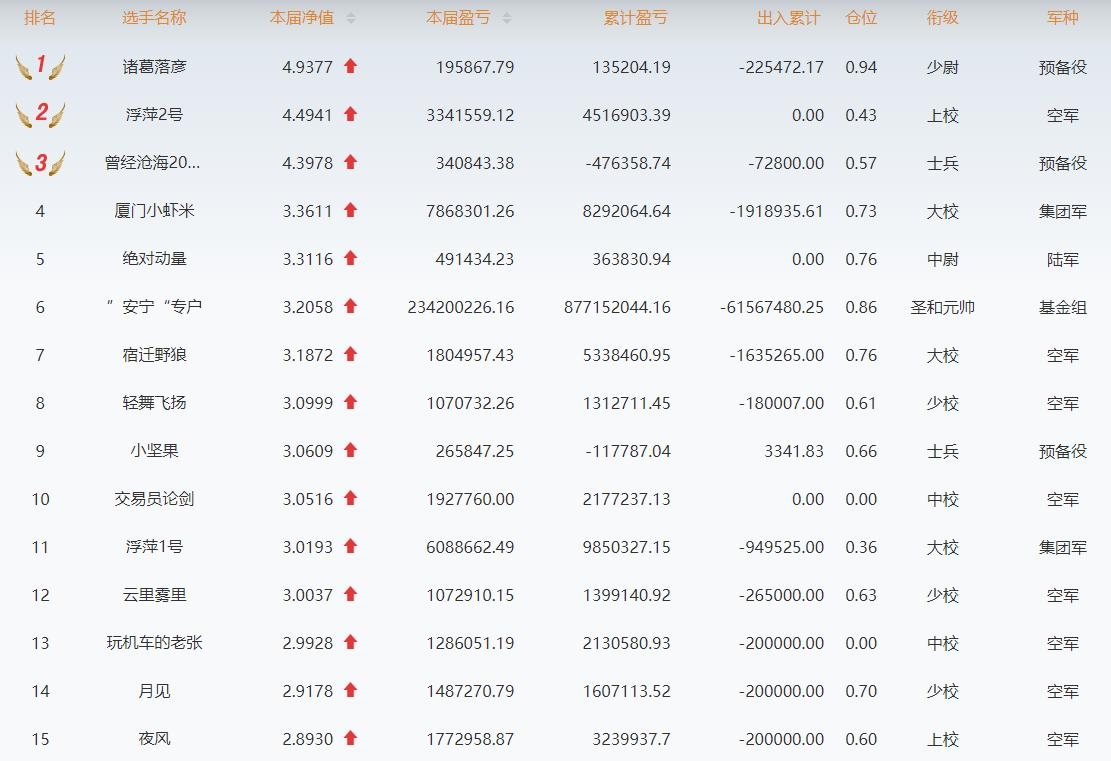Click the rank 1 gold wings badge

[x=40, y=67]
